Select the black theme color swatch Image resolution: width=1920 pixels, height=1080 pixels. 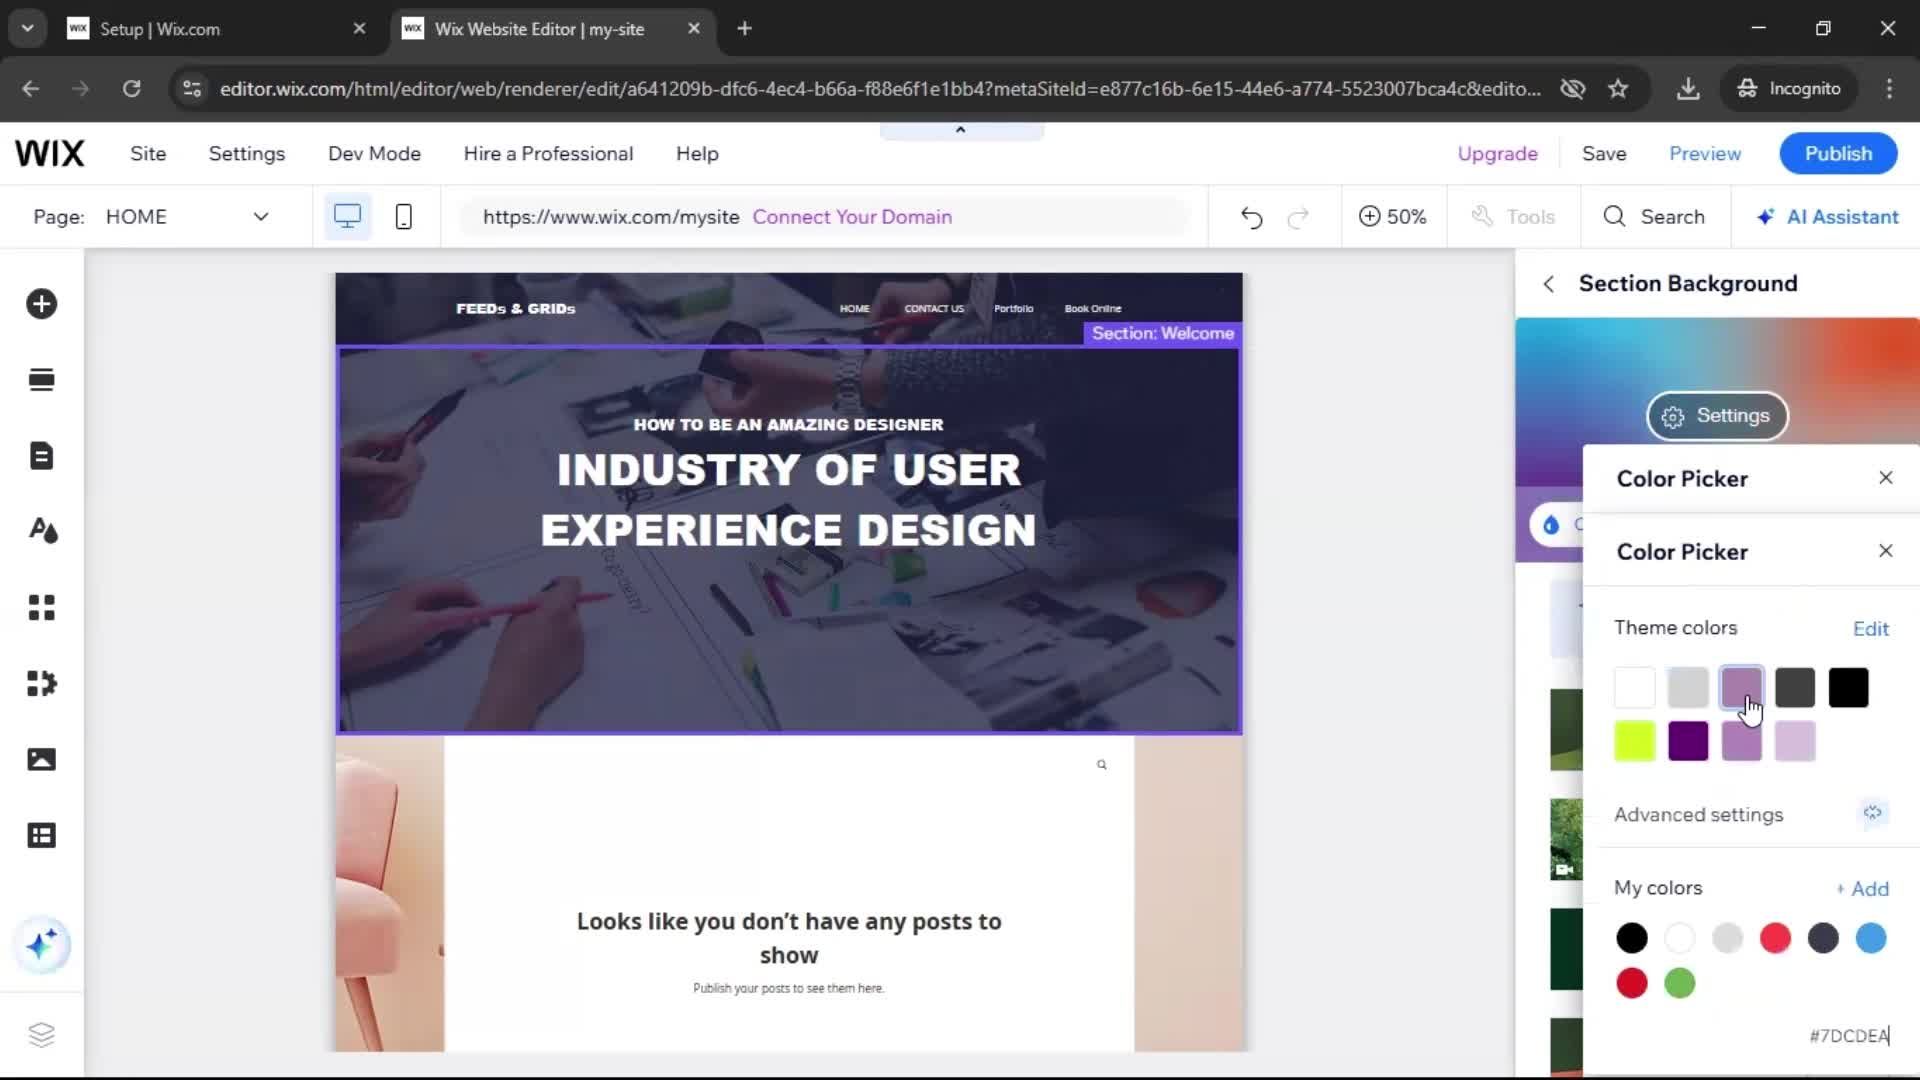tap(1848, 688)
